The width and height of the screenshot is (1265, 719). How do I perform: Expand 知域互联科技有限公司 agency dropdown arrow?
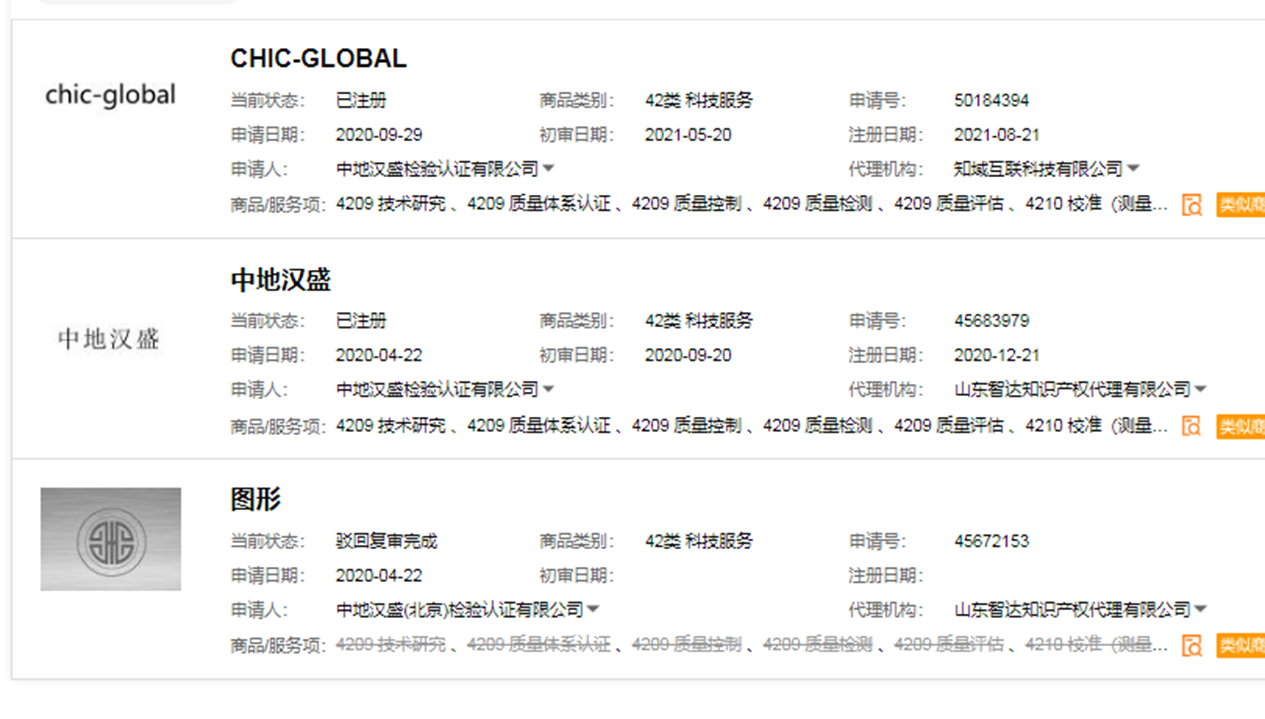[1133, 169]
